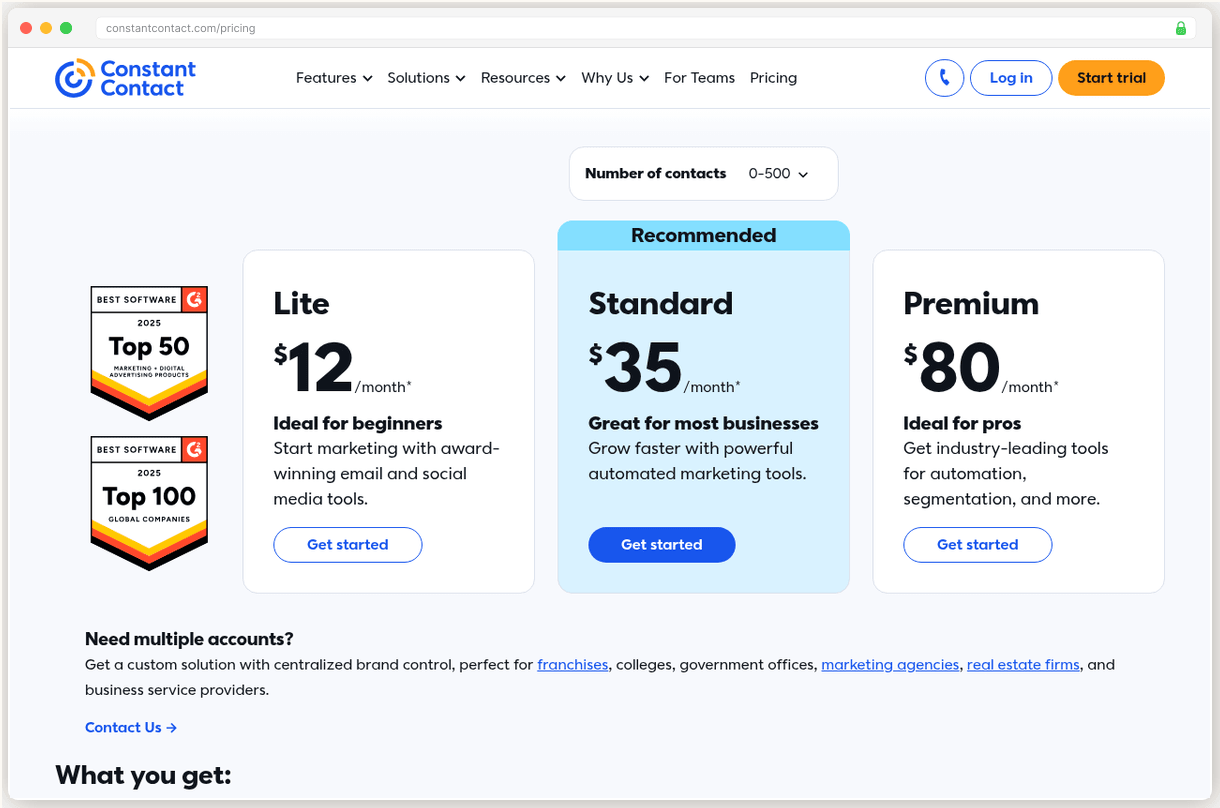Click the G2 Top 50 badge
Image resolution: width=1220 pixels, height=808 pixels.
[148, 350]
